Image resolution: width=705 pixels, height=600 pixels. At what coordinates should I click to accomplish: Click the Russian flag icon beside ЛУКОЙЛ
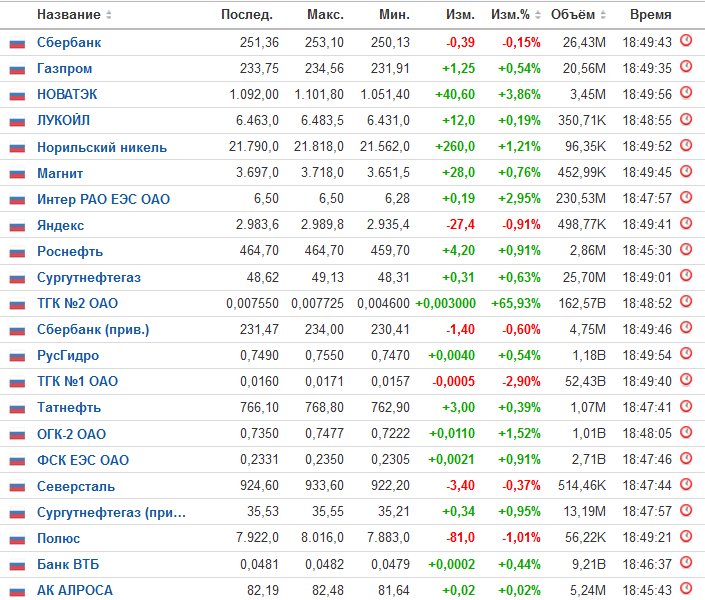point(17,121)
